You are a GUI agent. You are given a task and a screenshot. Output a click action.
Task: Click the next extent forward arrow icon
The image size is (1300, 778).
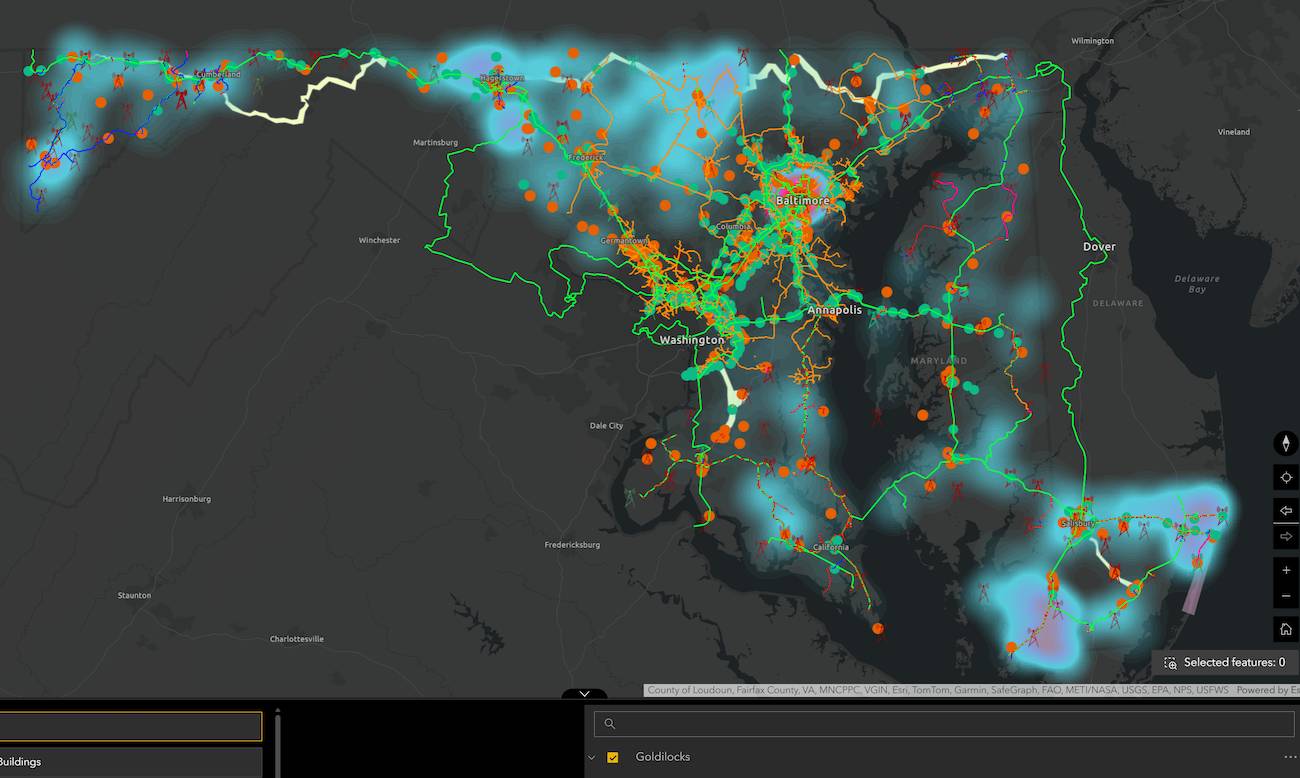[x=1285, y=536]
